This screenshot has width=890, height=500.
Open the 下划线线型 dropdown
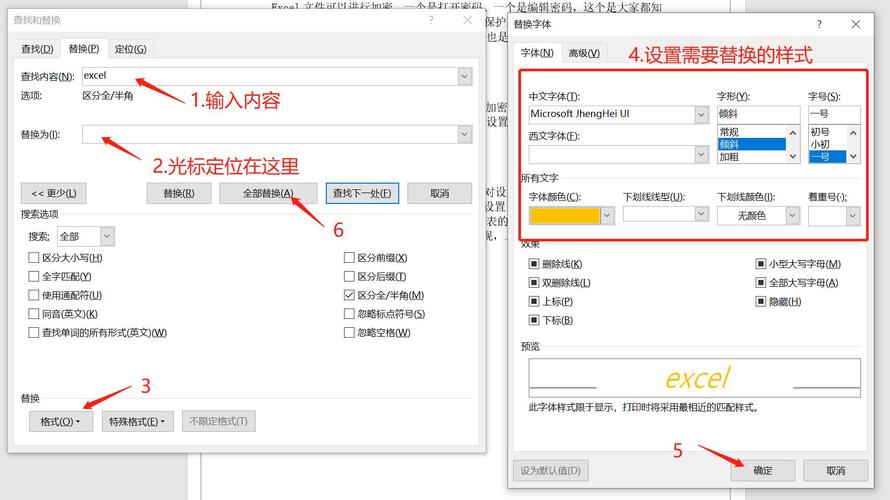(x=701, y=214)
